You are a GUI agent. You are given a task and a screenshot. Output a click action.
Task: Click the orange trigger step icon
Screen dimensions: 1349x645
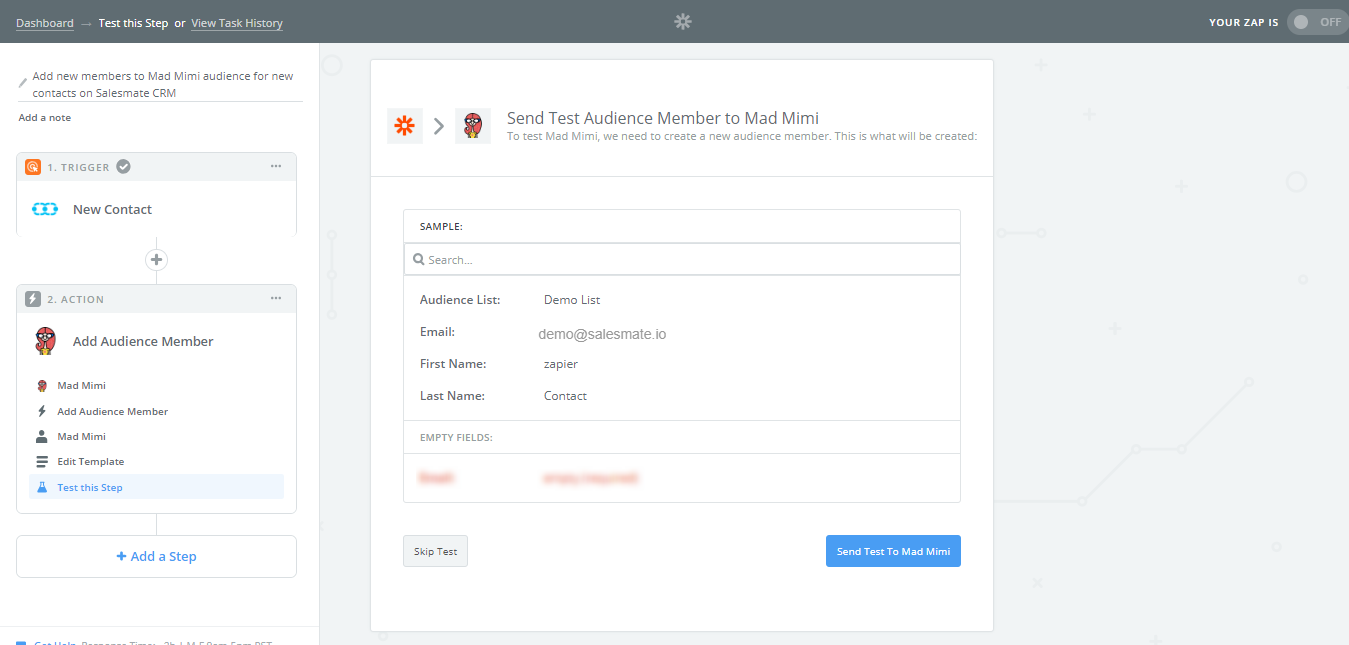click(x=32, y=167)
